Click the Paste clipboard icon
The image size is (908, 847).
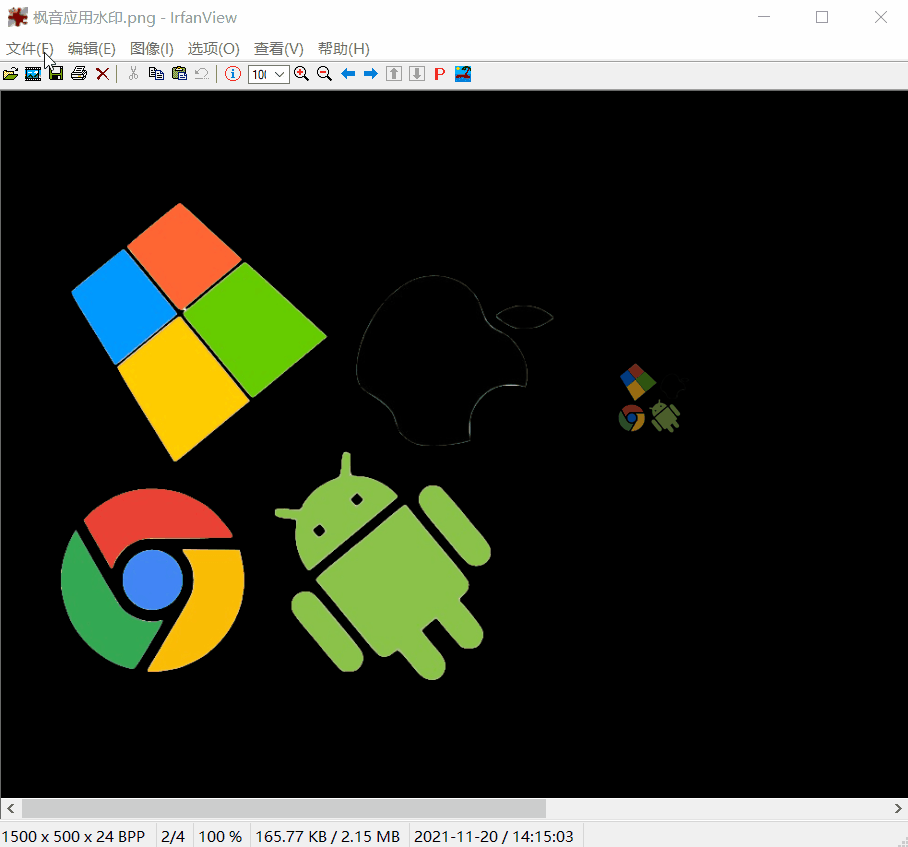[180, 74]
